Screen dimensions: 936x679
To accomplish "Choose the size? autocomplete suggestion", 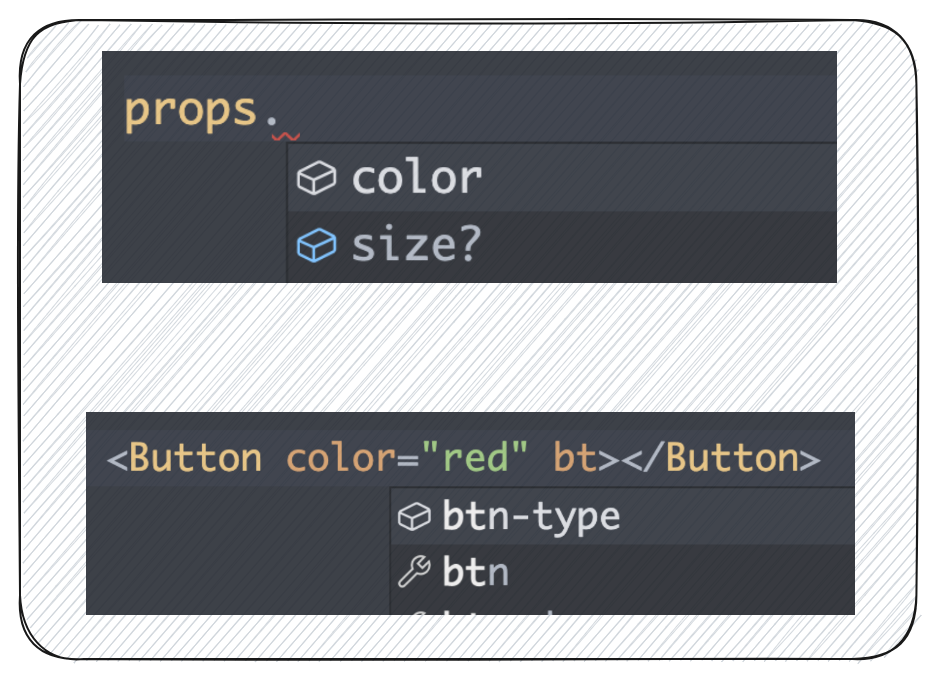I will point(415,246).
